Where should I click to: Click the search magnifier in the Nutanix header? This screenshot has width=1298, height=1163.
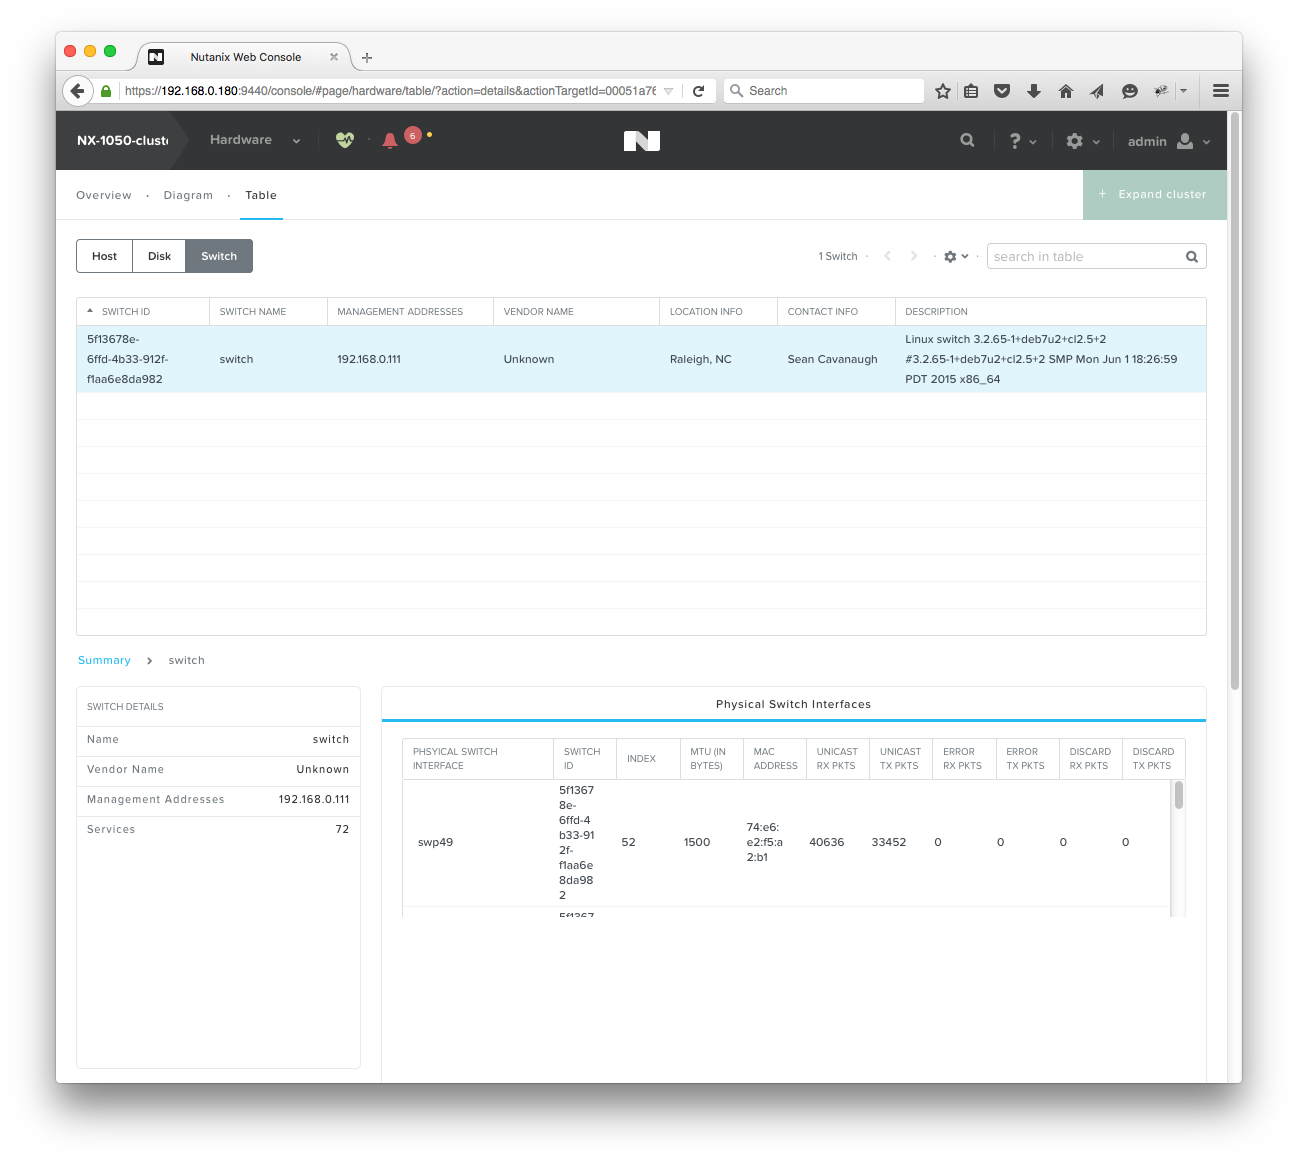click(967, 141)
